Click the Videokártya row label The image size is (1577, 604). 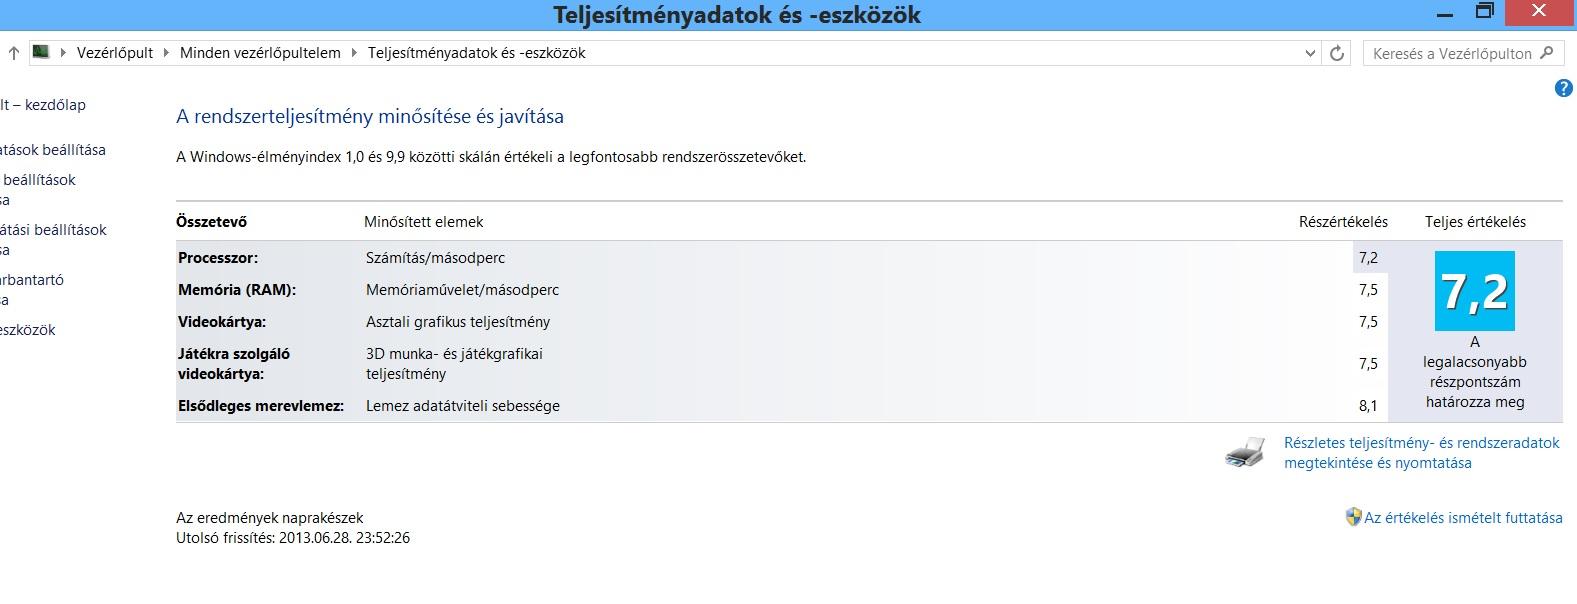(x=222, y=322)
